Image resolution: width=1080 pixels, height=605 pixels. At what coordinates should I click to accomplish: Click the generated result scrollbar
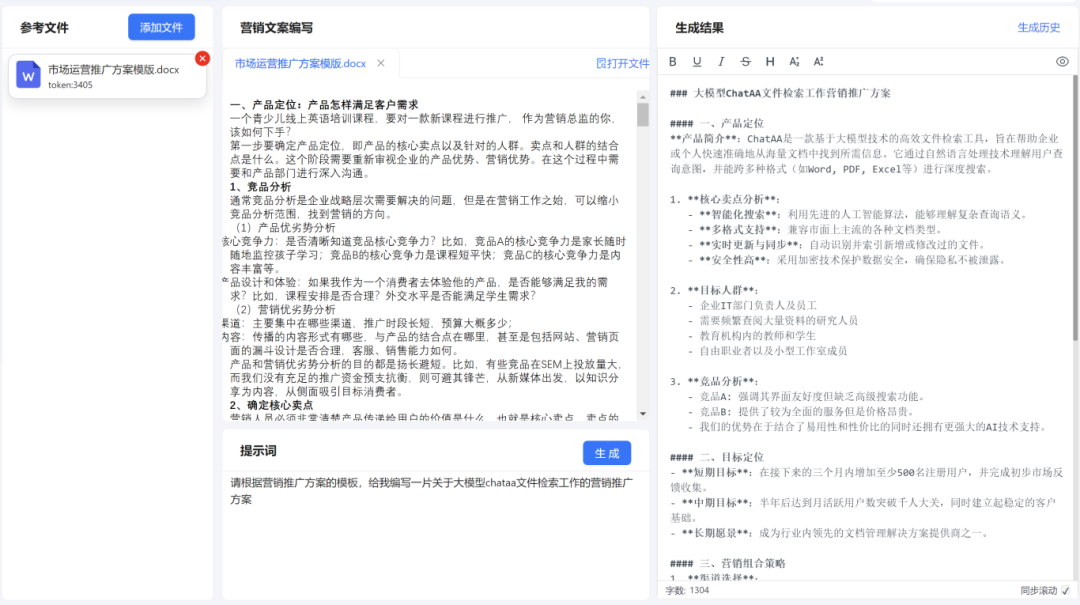(x=1075, y=207)
